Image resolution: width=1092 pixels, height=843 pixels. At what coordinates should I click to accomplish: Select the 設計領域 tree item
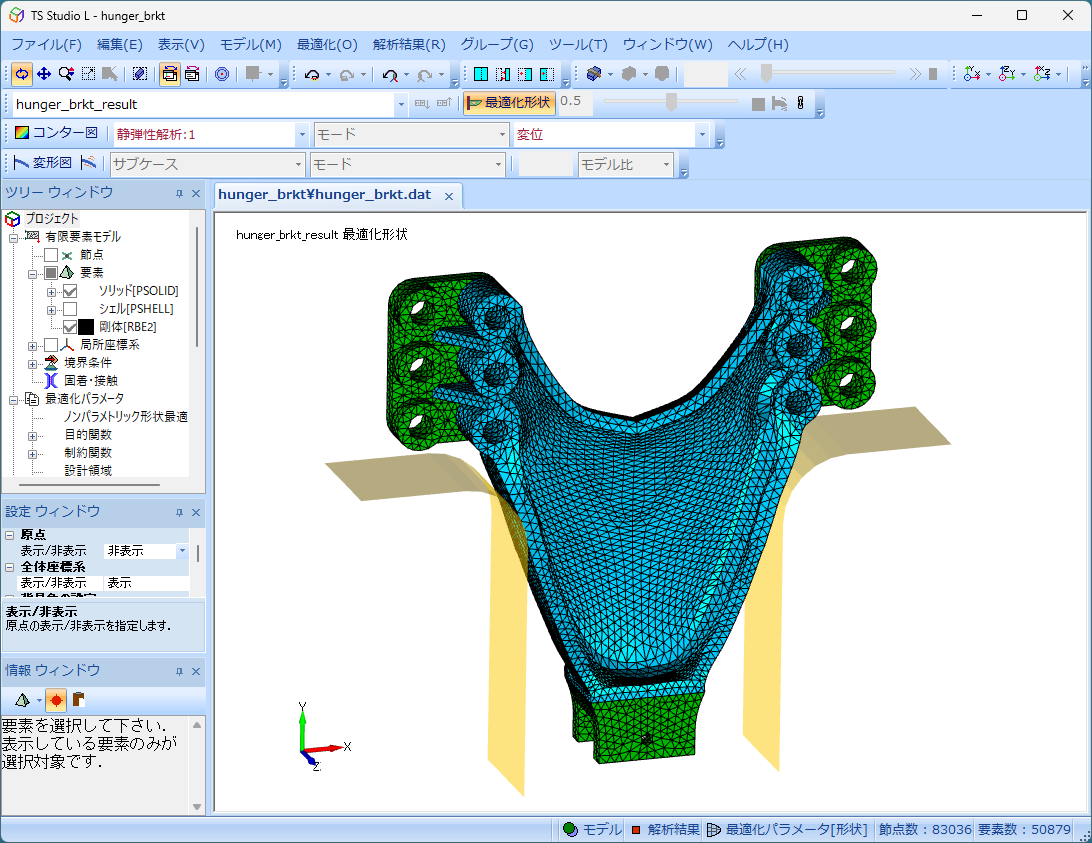[88, 471]
